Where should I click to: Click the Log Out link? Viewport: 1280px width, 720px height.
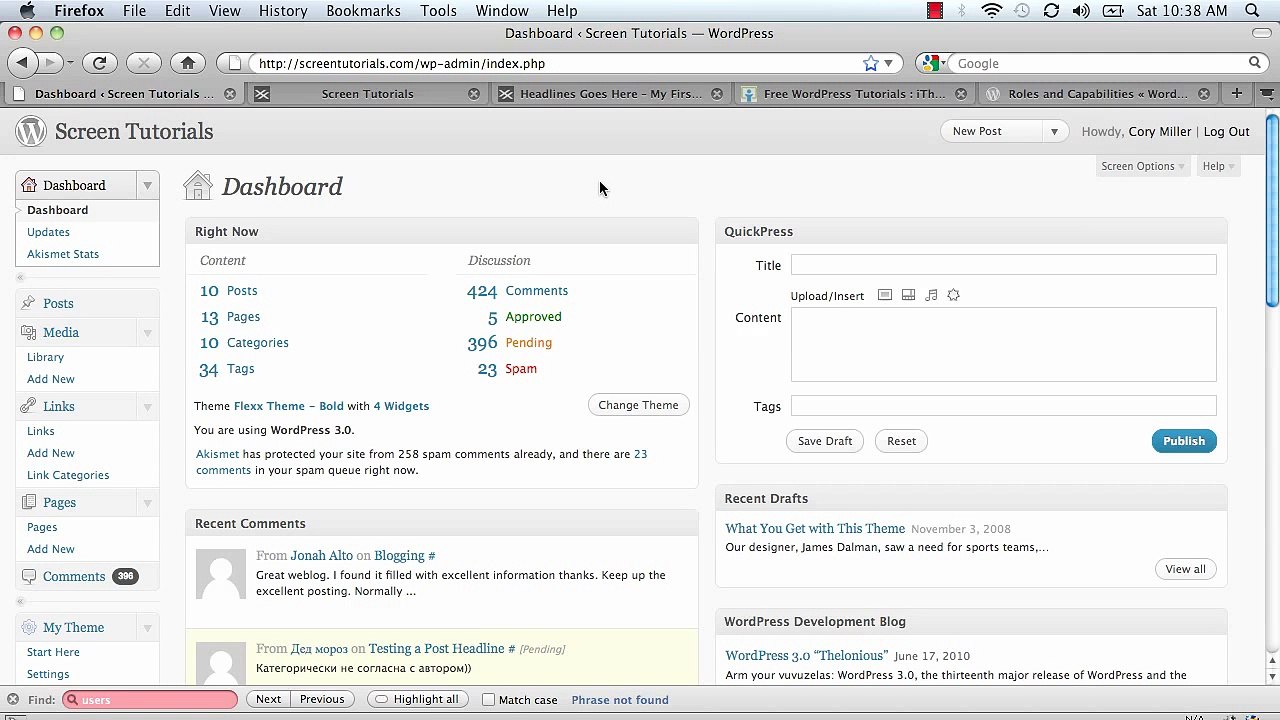1226,131
